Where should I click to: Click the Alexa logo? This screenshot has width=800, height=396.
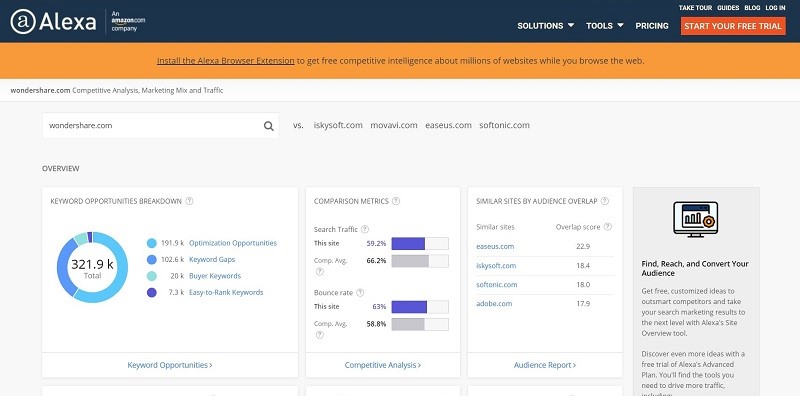(x=54, y=22)
